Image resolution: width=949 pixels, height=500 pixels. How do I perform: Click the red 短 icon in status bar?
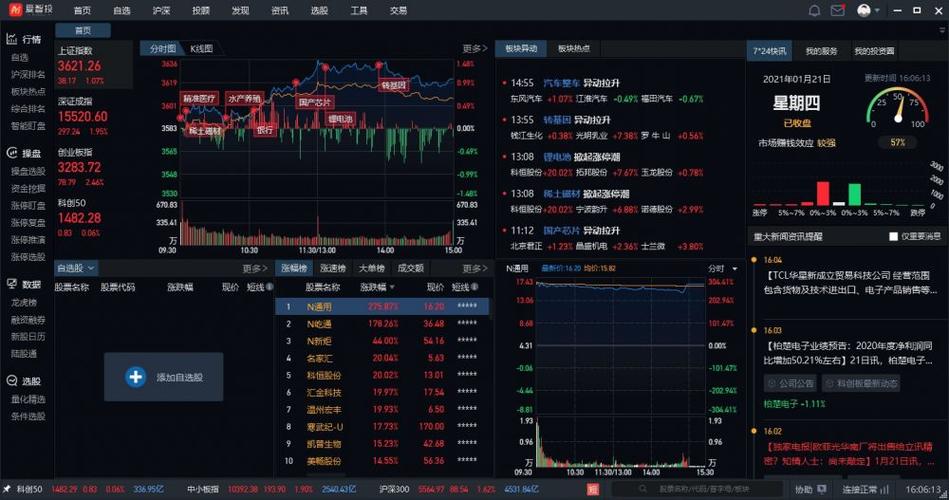tap(593, 489)
